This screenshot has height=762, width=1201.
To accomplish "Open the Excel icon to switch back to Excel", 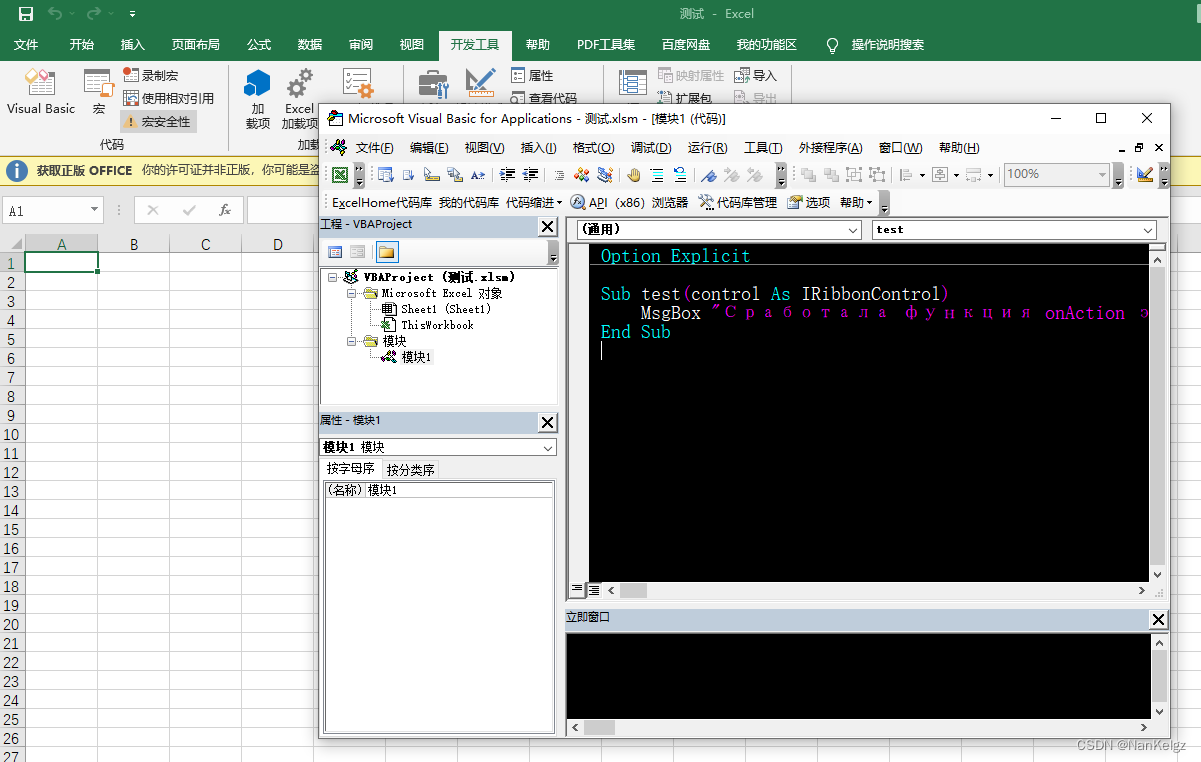I will click(x=341, y=174).
